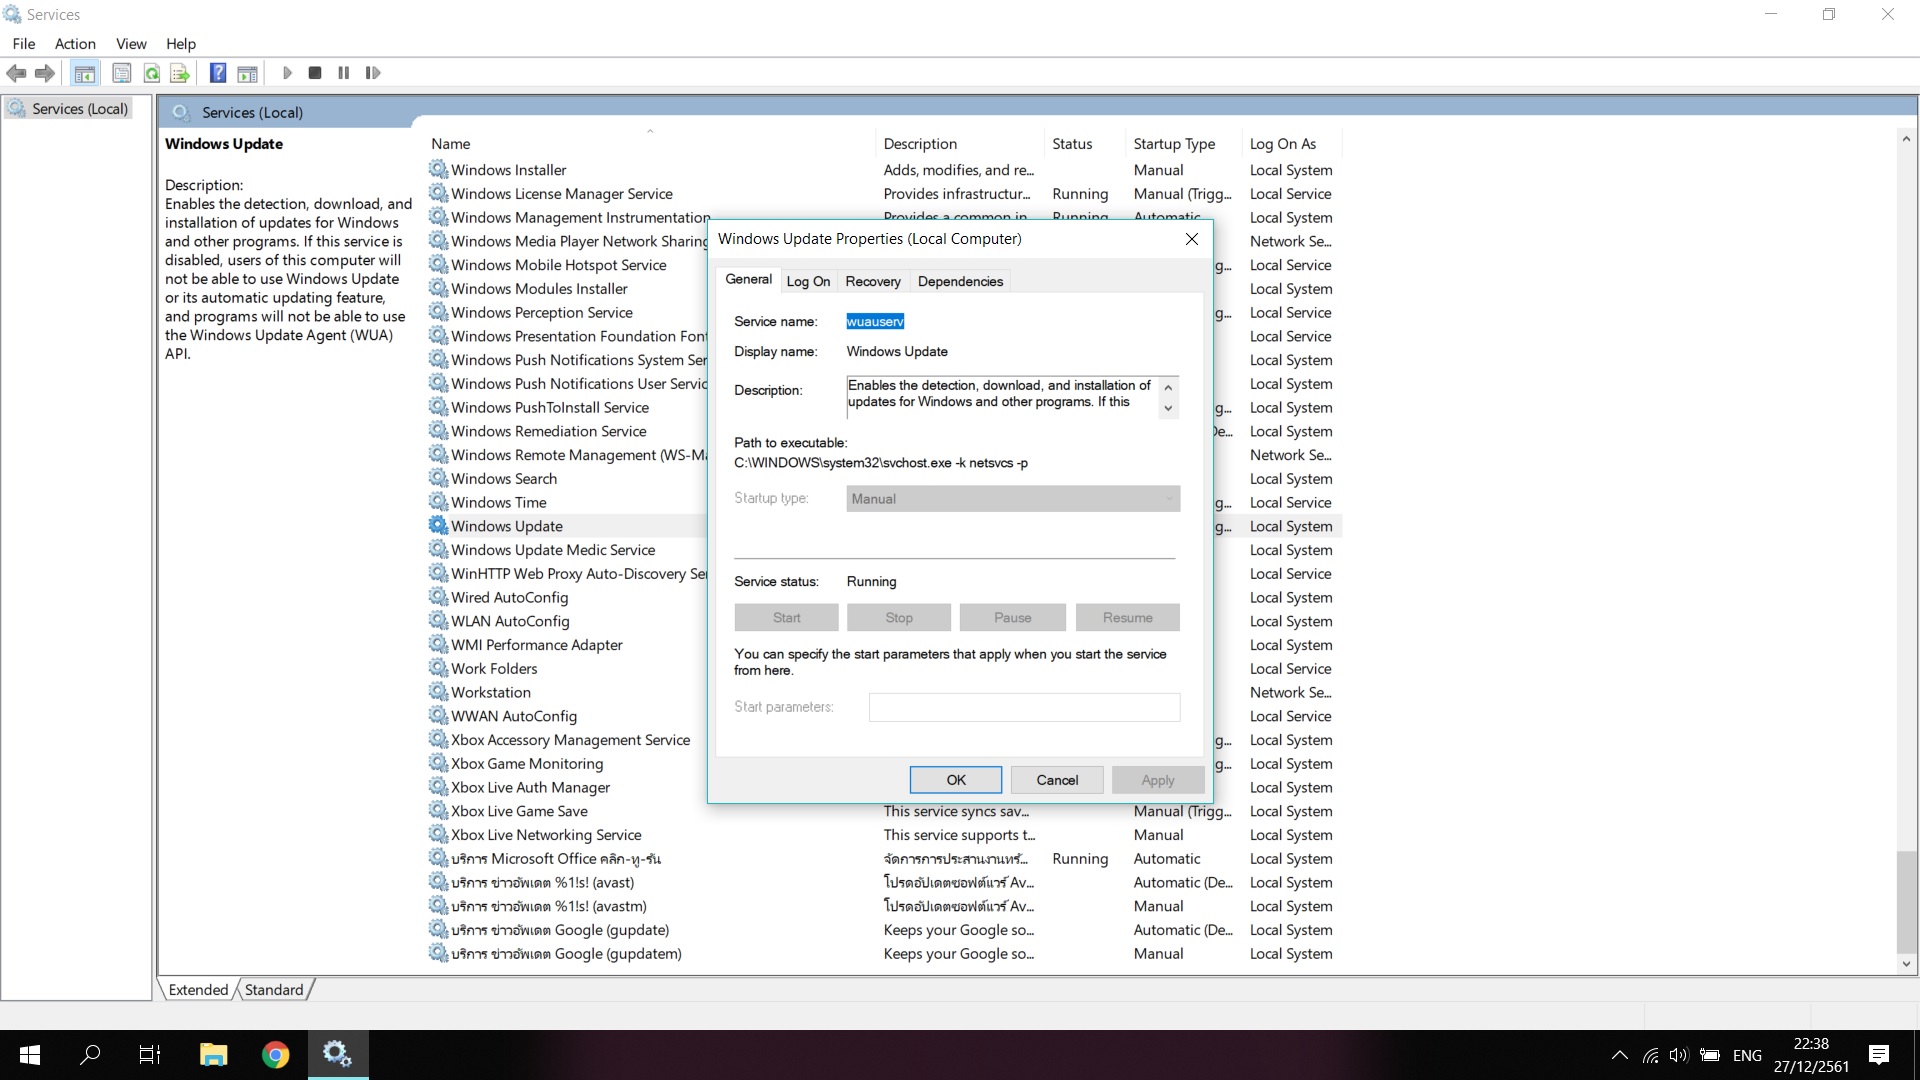Image resolution: width=1920 pixels, height=1080 pixels.
Task: Click the Services gear icon on the taskbar
Action: tap(337, 1055)
